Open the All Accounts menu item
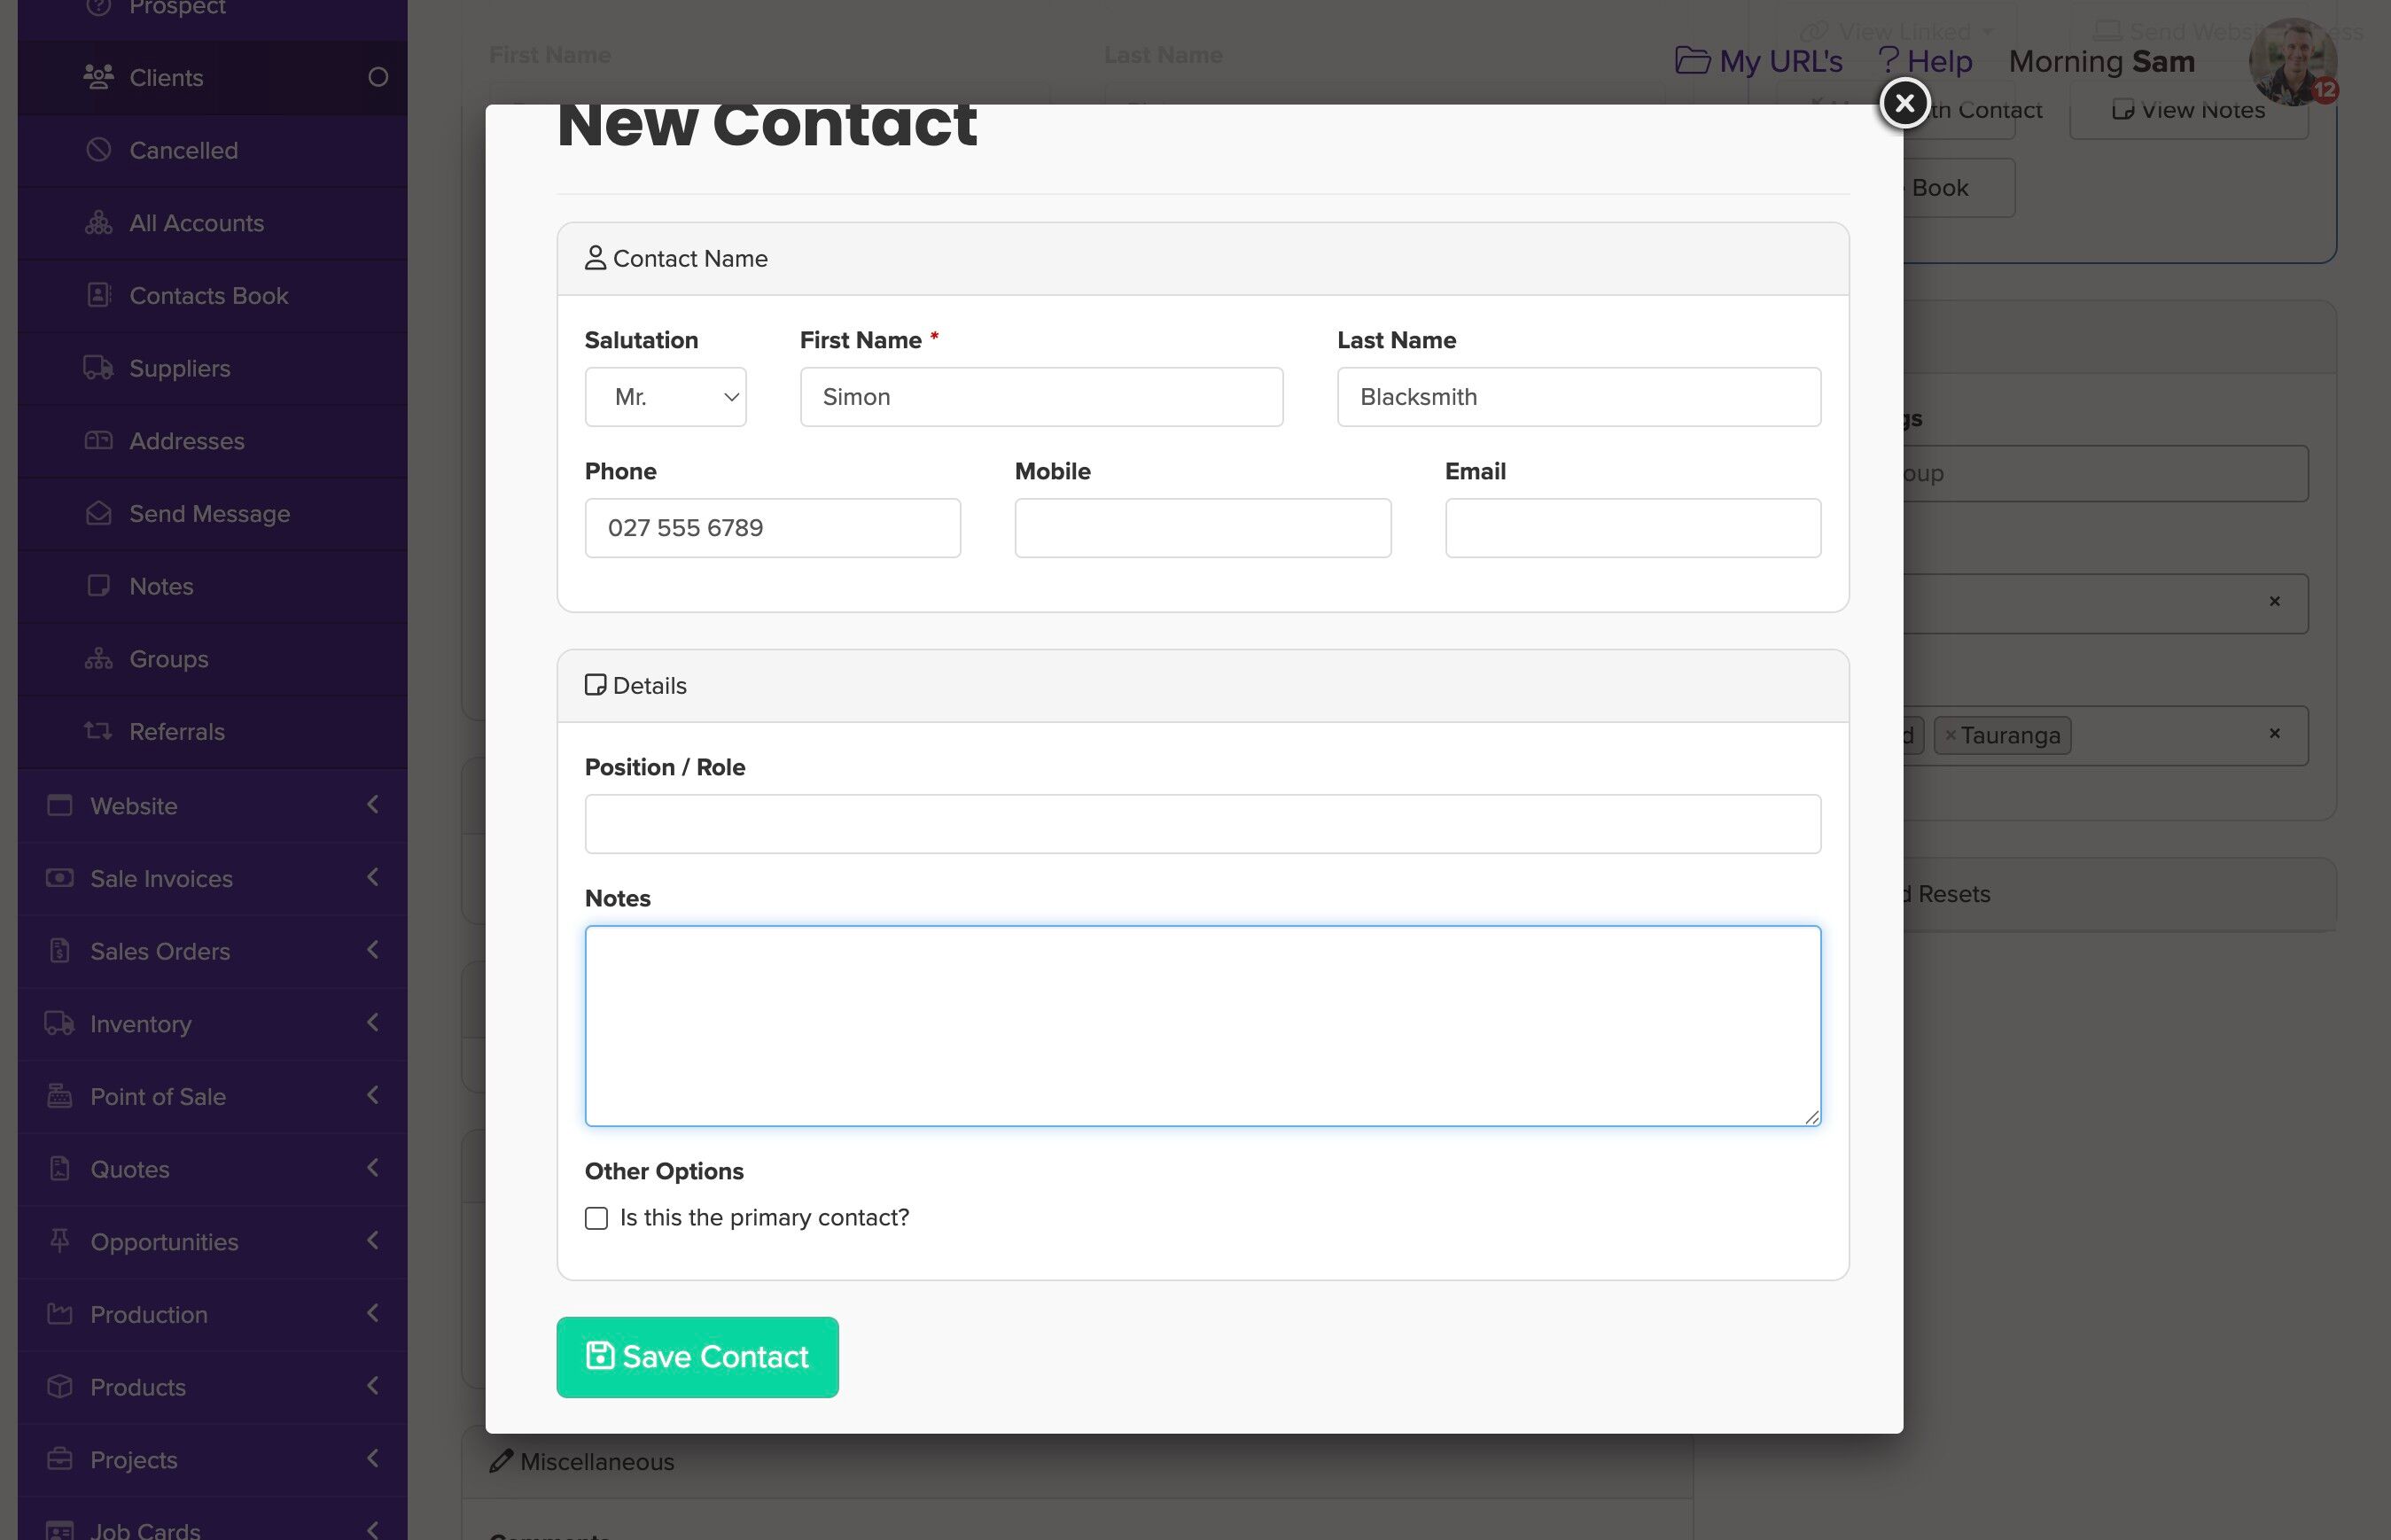The width and height of the screenshot is (2391, 1540). (x=196, y=223)
